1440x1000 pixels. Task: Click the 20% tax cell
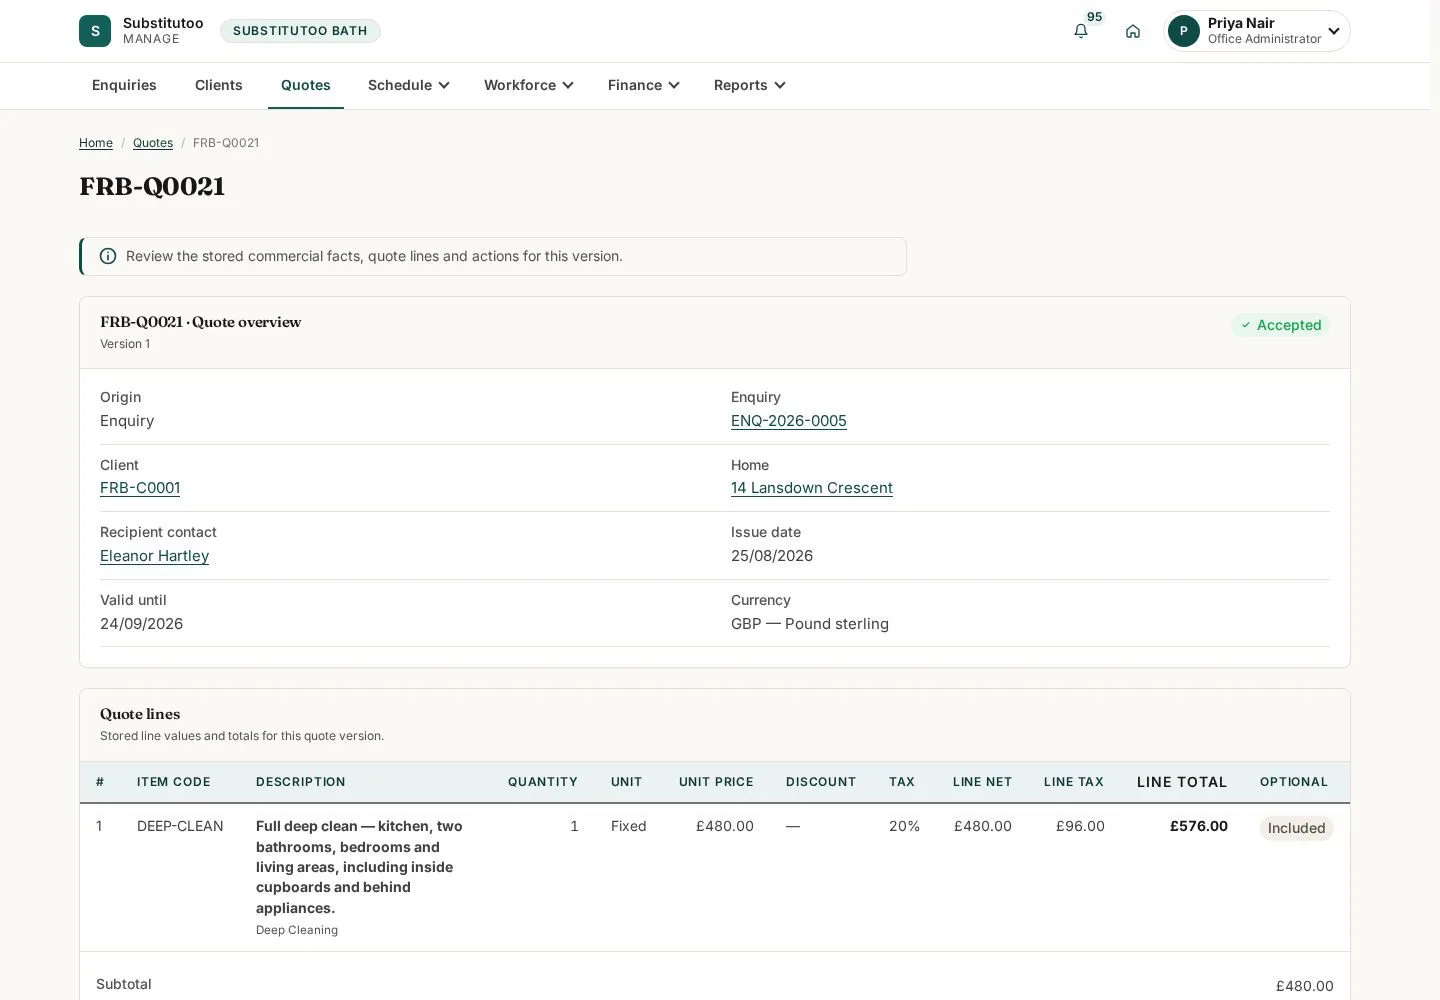[904, 826]
